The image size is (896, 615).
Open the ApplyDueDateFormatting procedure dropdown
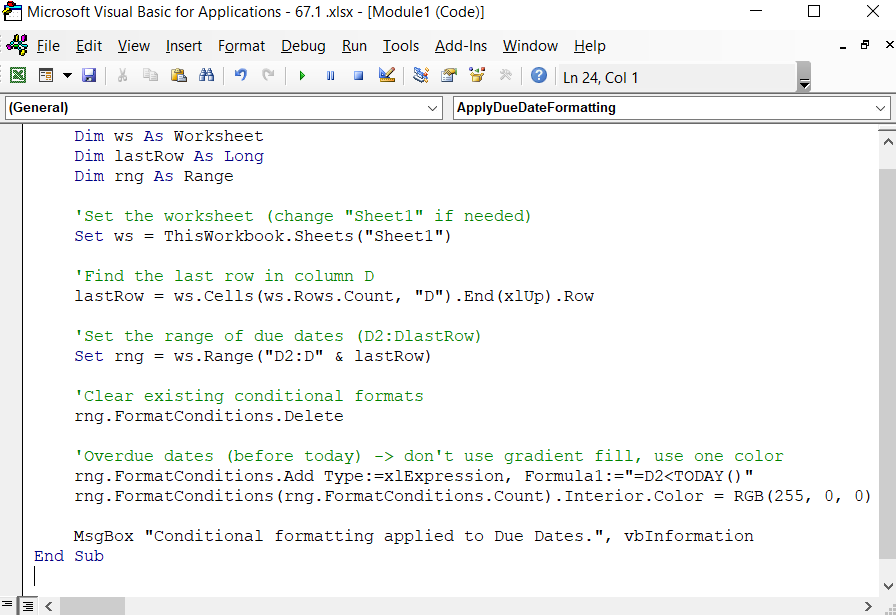878,108
